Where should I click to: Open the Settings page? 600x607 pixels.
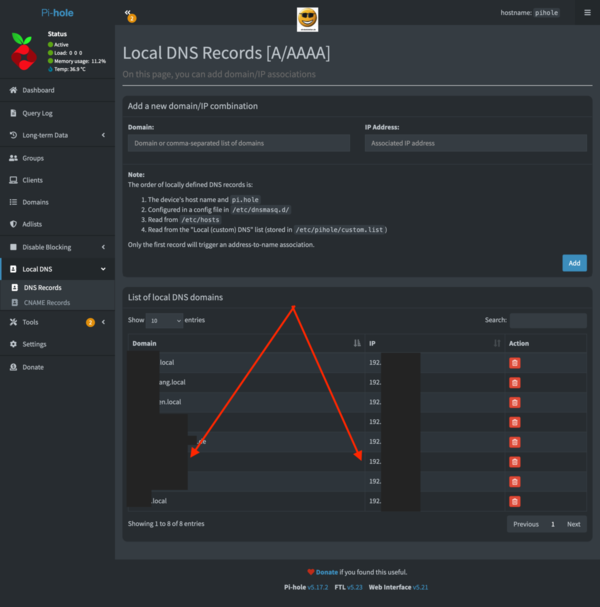[x=57, y=344]
